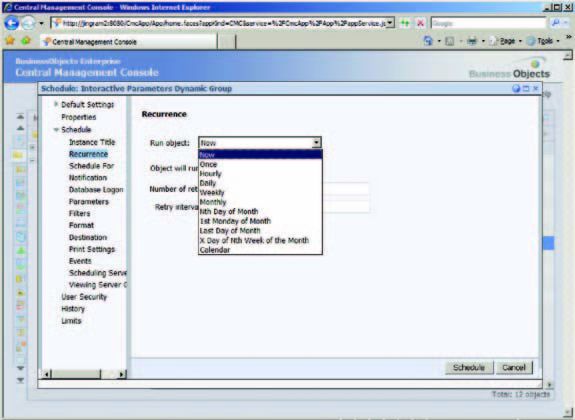Expand the Default Settings node
The width and height of the screenshot is (575, 420).
click(x=56, y=105)
